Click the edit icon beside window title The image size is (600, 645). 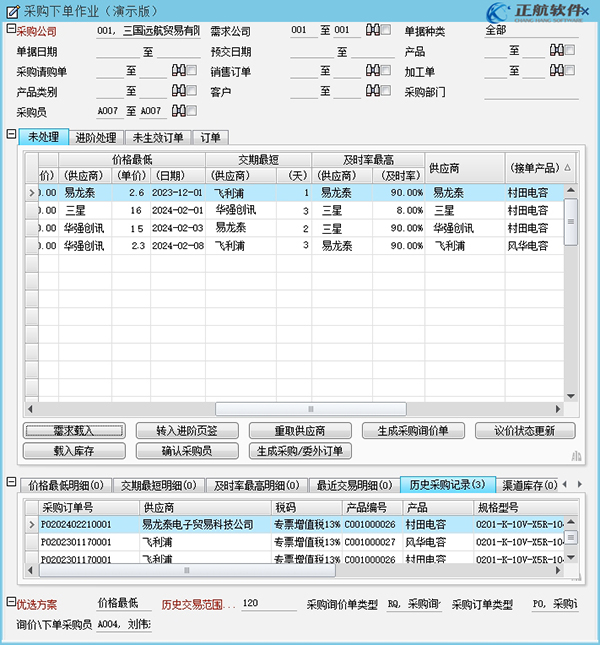click(x=13, y=12)
